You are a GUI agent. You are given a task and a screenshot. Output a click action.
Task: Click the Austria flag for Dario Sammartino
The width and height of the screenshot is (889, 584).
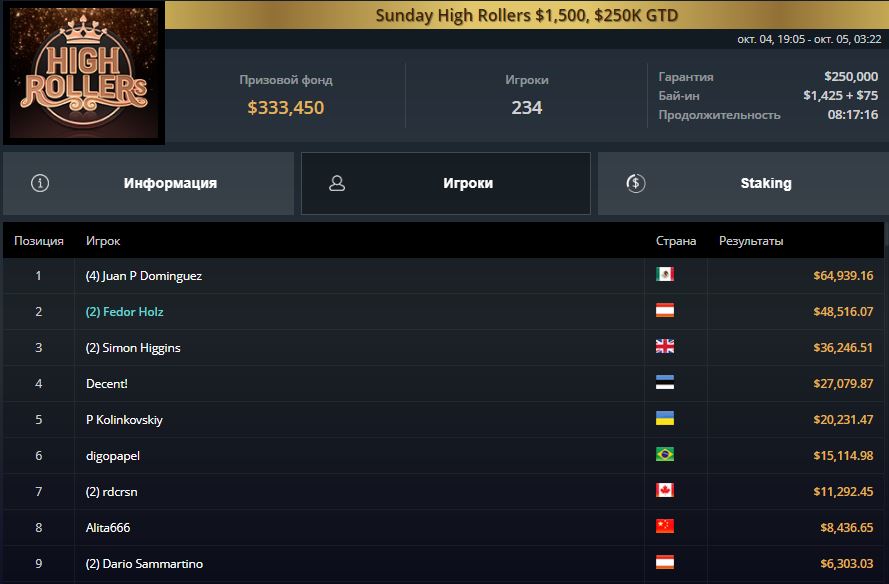(x=664, y=562)
